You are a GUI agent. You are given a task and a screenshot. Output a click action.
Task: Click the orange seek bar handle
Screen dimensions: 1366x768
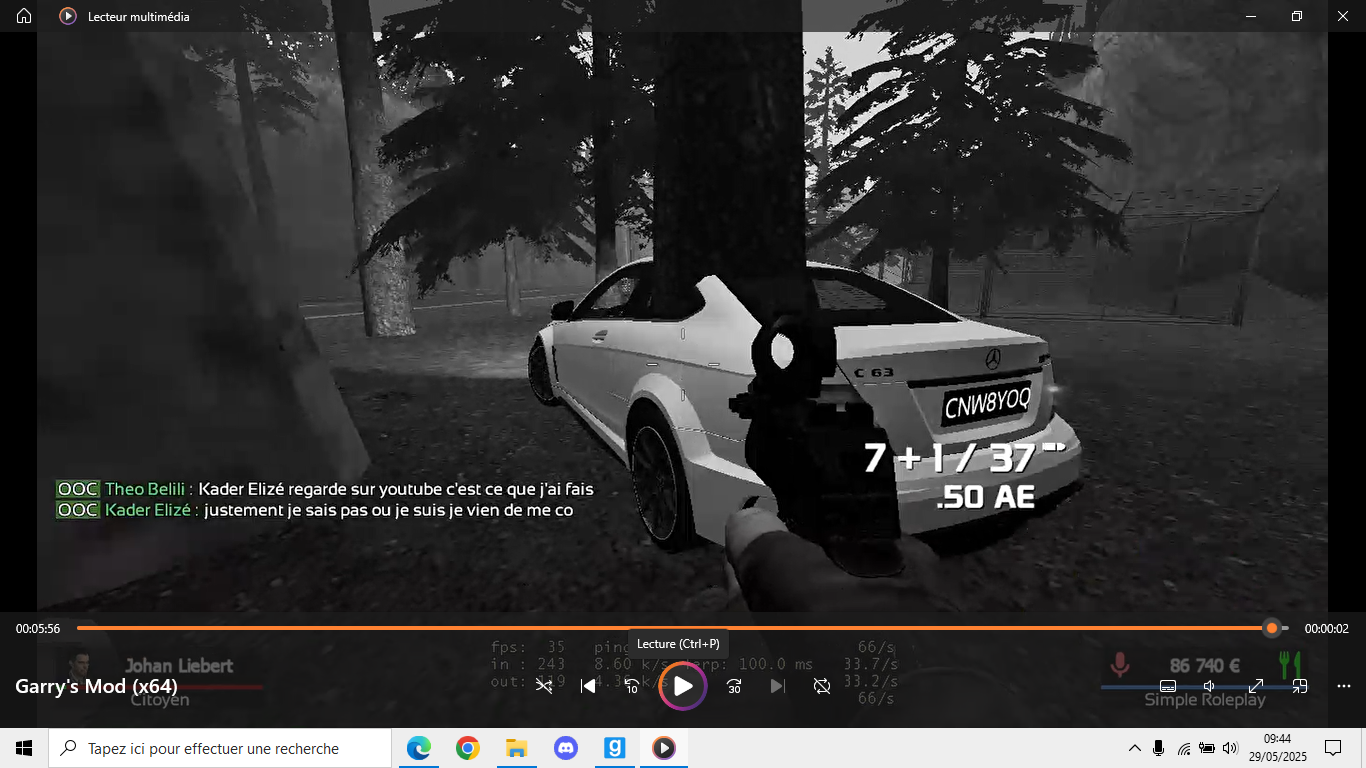(1271, 628)
